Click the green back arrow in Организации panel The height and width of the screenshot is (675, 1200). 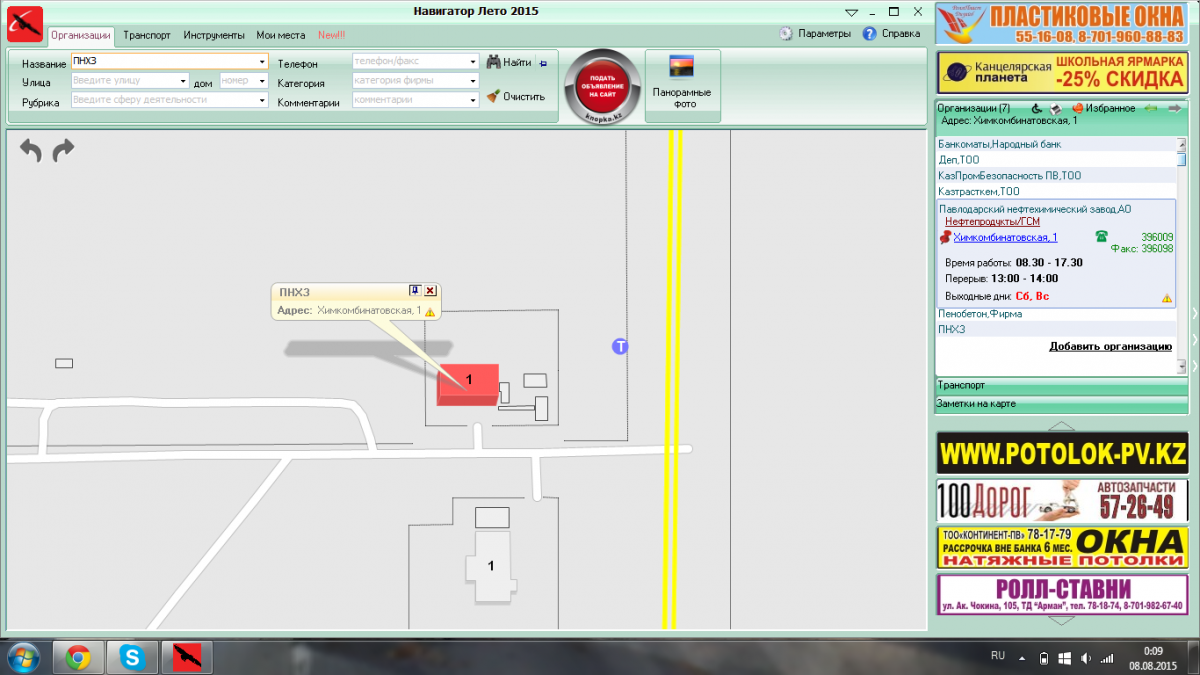pyautogui.click(x=1151, y=108)
